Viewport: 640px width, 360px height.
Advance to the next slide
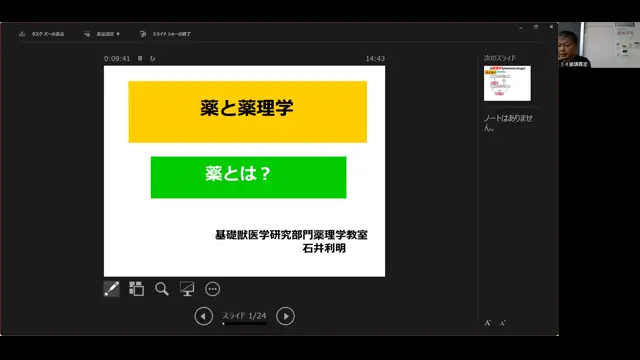285,316
